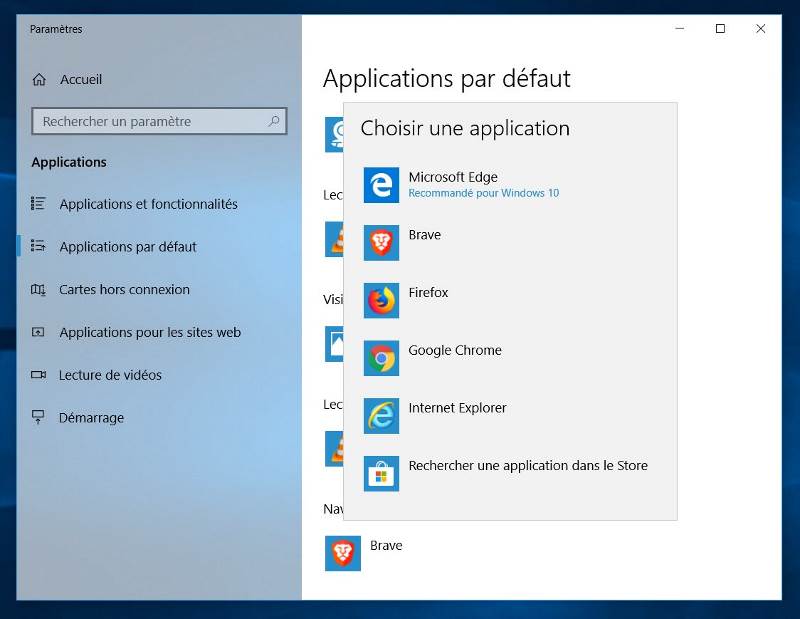The height and width of the screenshot is (619, 800).
Task: Open Applications pour les sites web
Action: pos(159,332)
